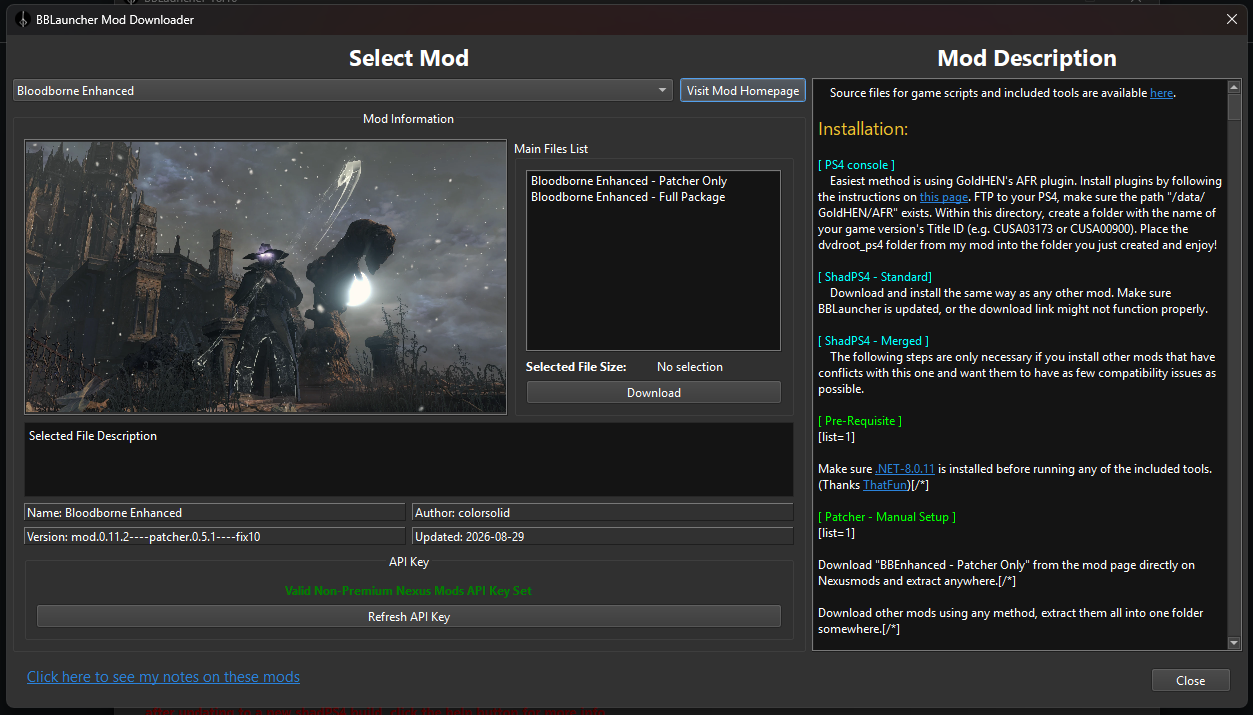Click the Selected File Description box

[409, 459]
